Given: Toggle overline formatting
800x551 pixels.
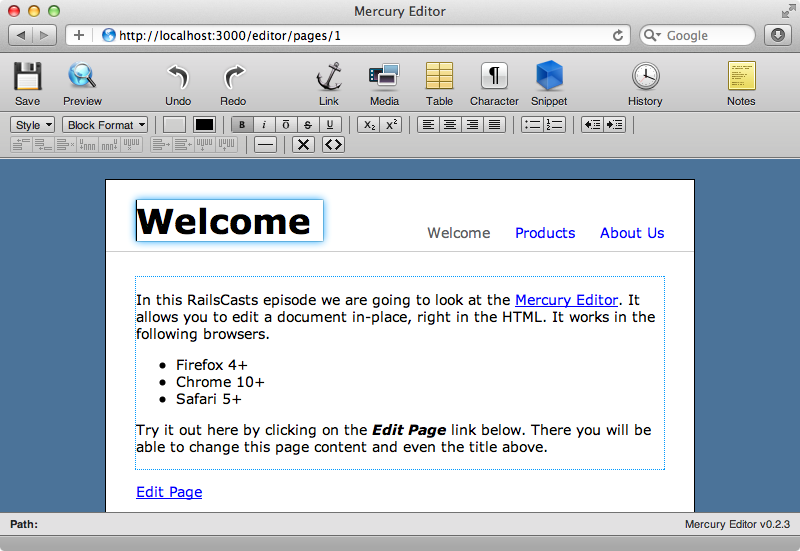Looking at the screenshot, I should click(x=286, y=124).
